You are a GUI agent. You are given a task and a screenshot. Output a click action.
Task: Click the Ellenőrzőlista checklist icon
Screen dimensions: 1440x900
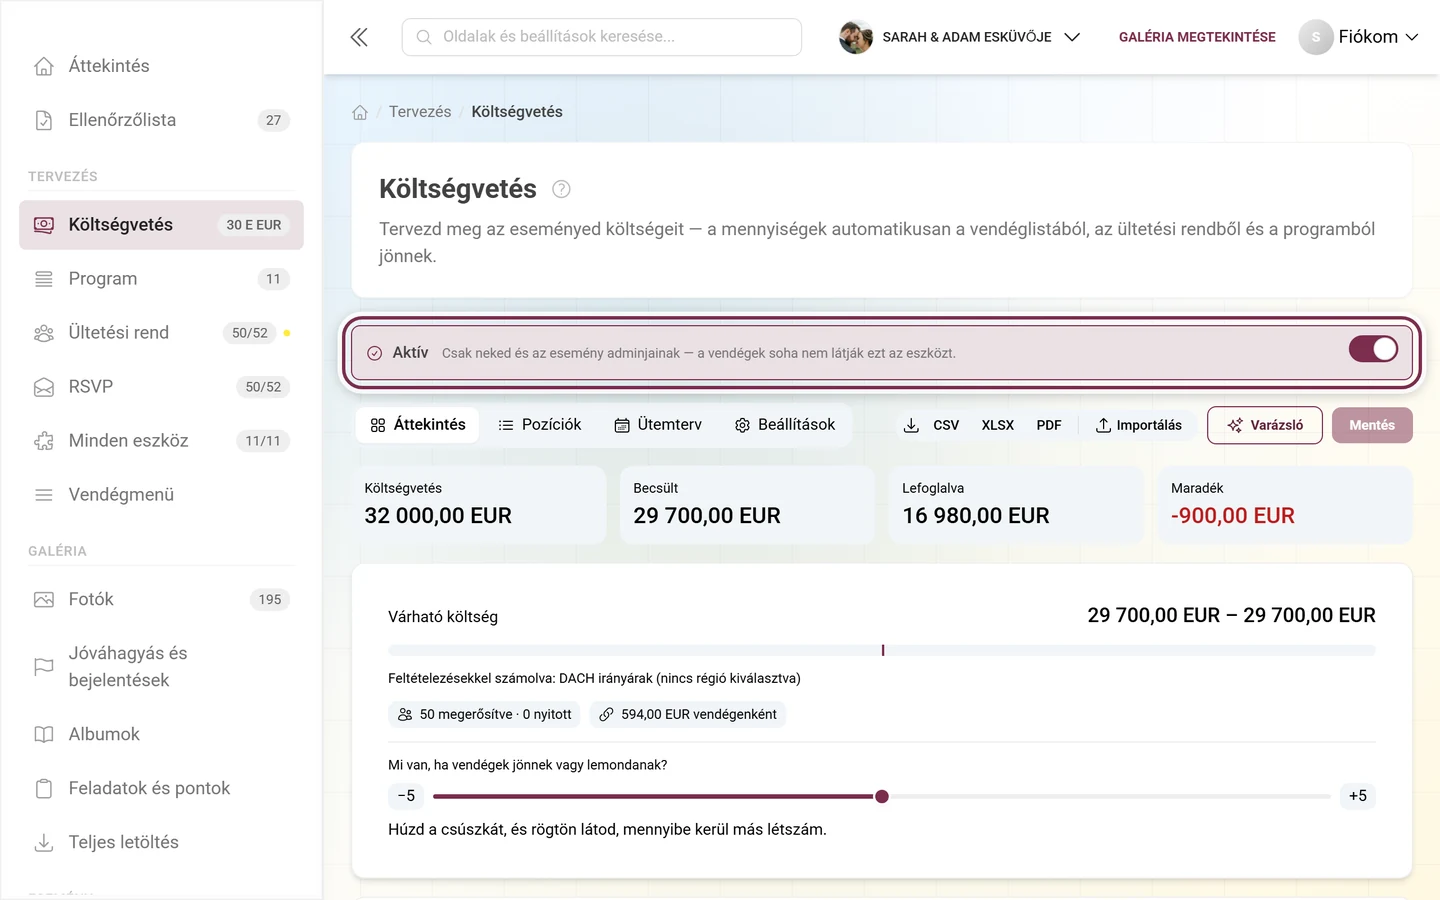click(44, 120)
